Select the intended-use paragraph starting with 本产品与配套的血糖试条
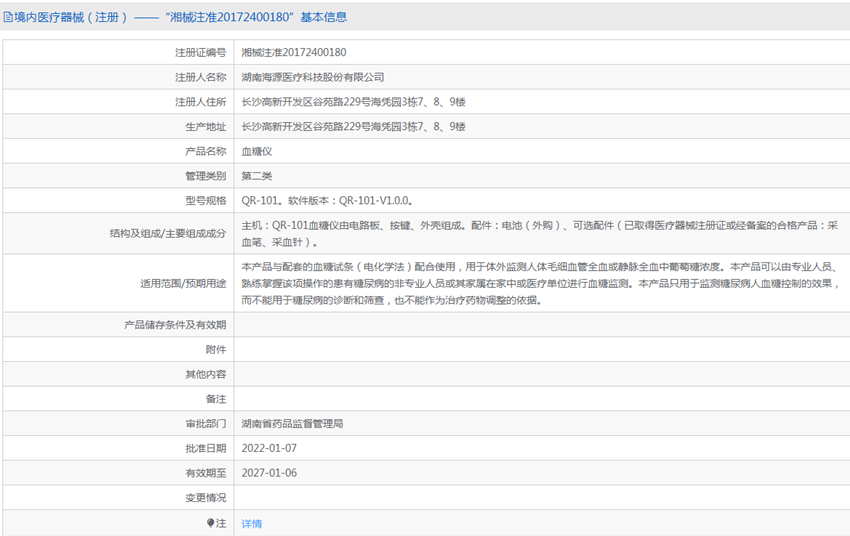 (x=541, y=283)
